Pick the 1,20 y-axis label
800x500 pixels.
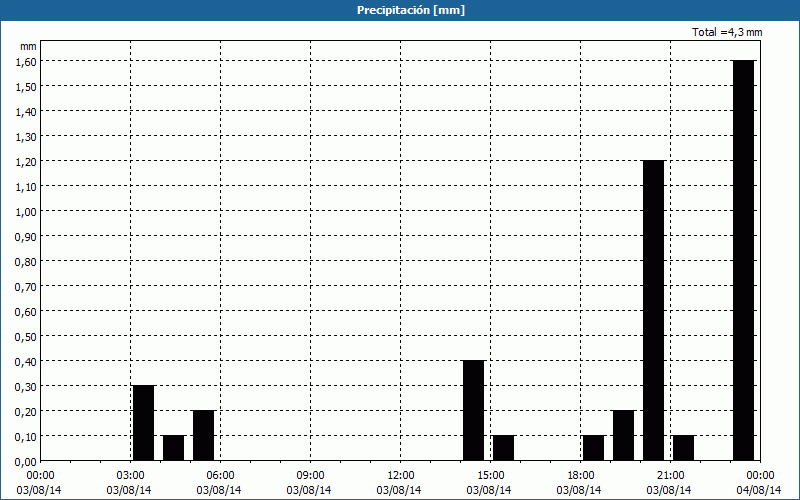tap(26, 162)
